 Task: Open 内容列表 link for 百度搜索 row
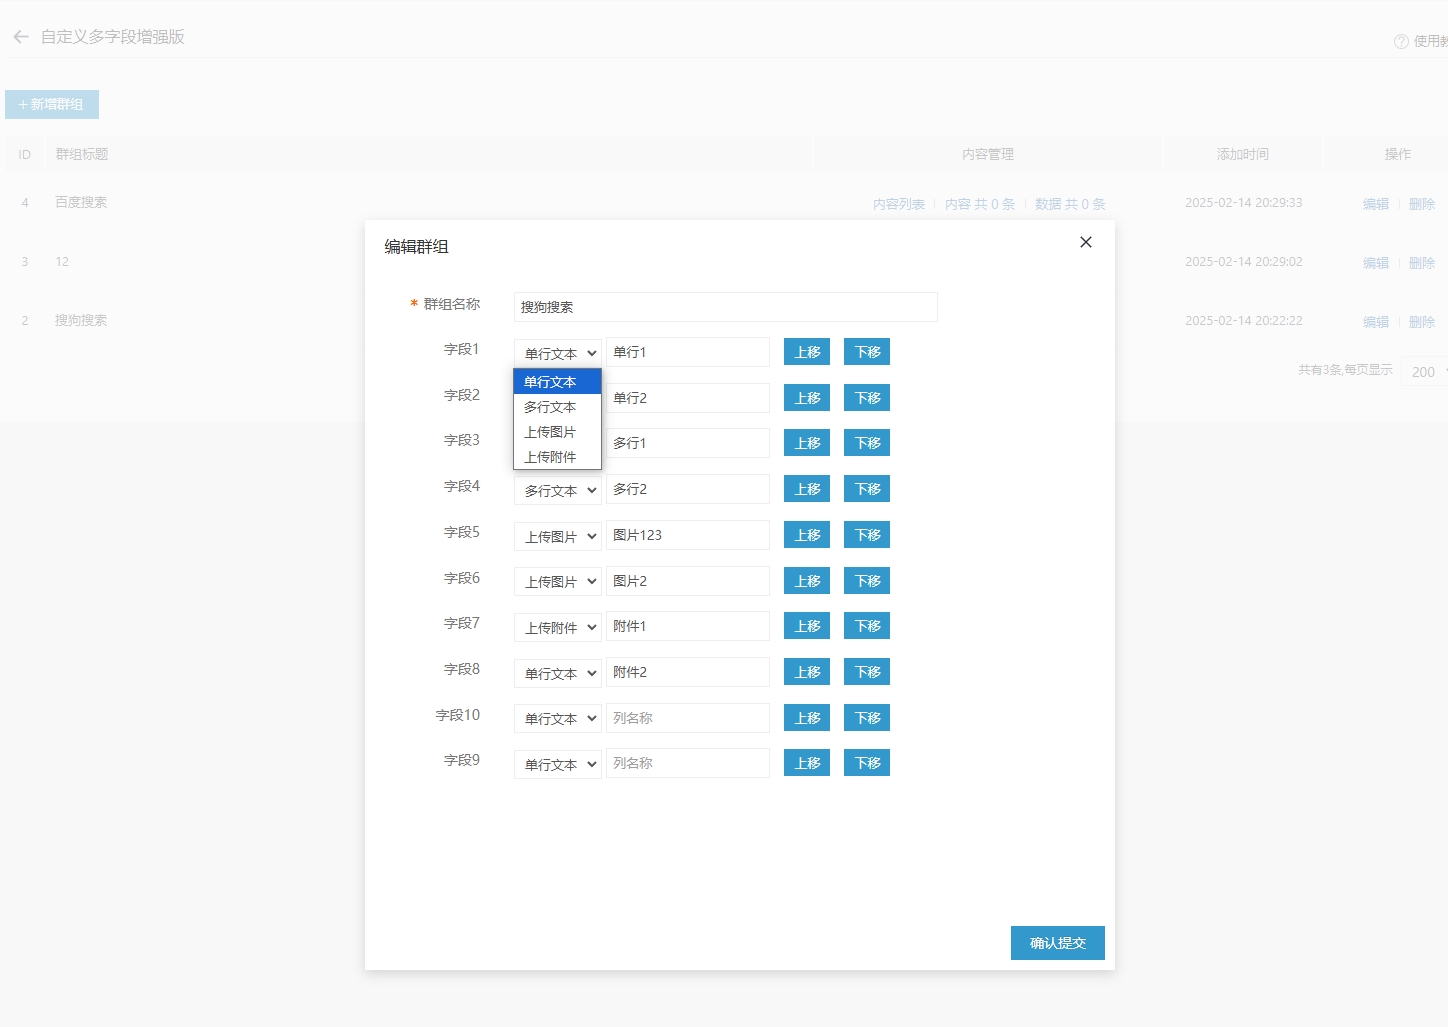tap(898, 204)
